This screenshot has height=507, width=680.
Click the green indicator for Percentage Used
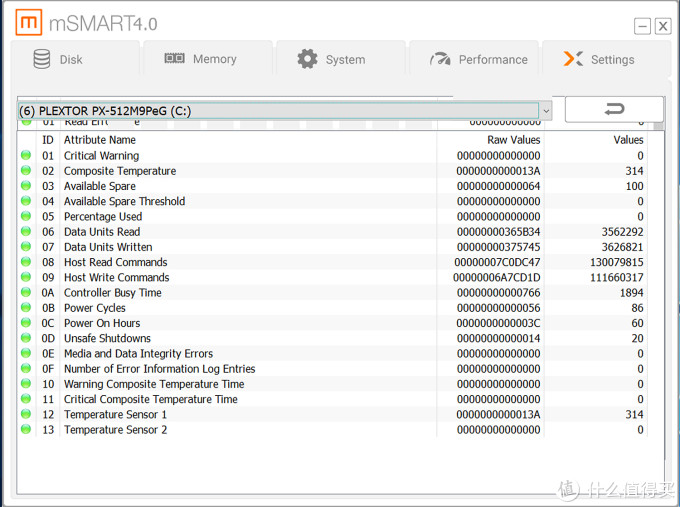click(26, 217)
